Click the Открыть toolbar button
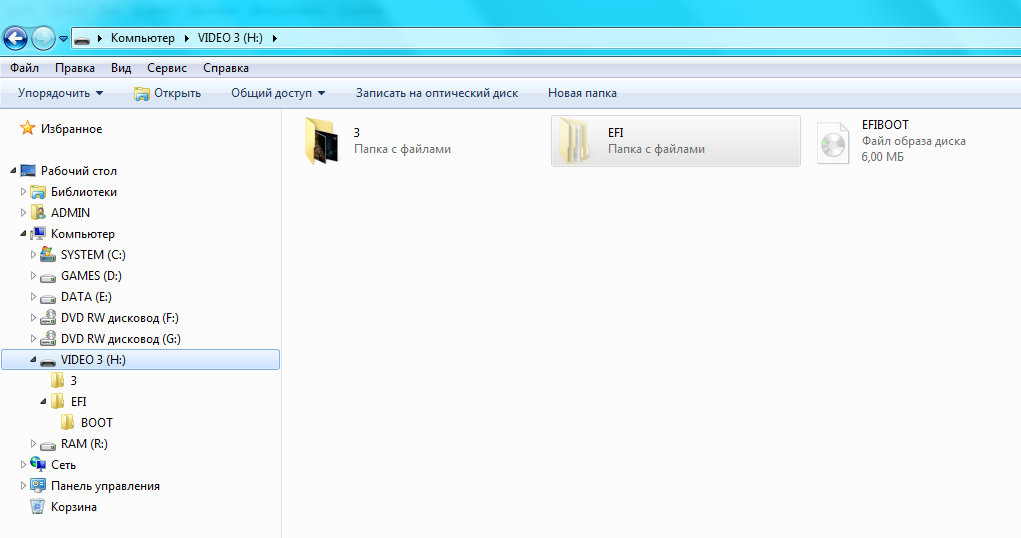The image size is (1021, 538). pos(168,93)
